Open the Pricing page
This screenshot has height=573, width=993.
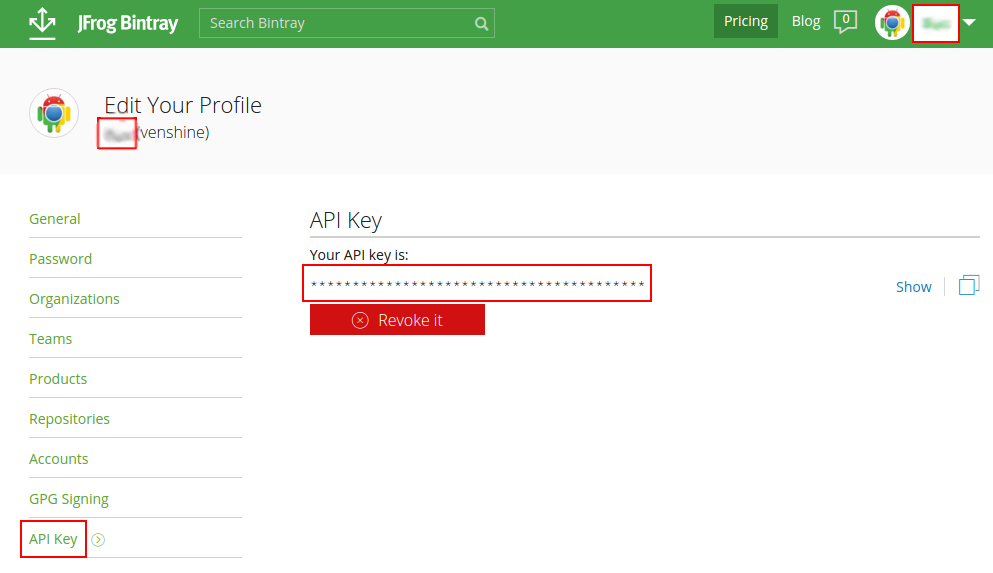pos(745,22)
